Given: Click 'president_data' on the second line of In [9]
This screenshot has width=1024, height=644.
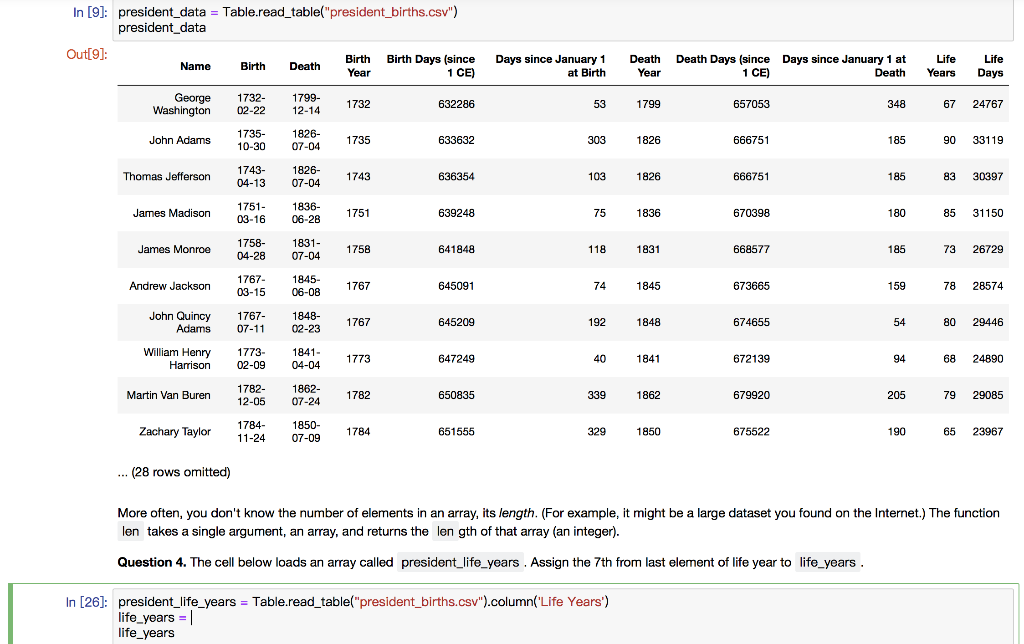Looking at the screenshot, I should [x=162, y=28].
